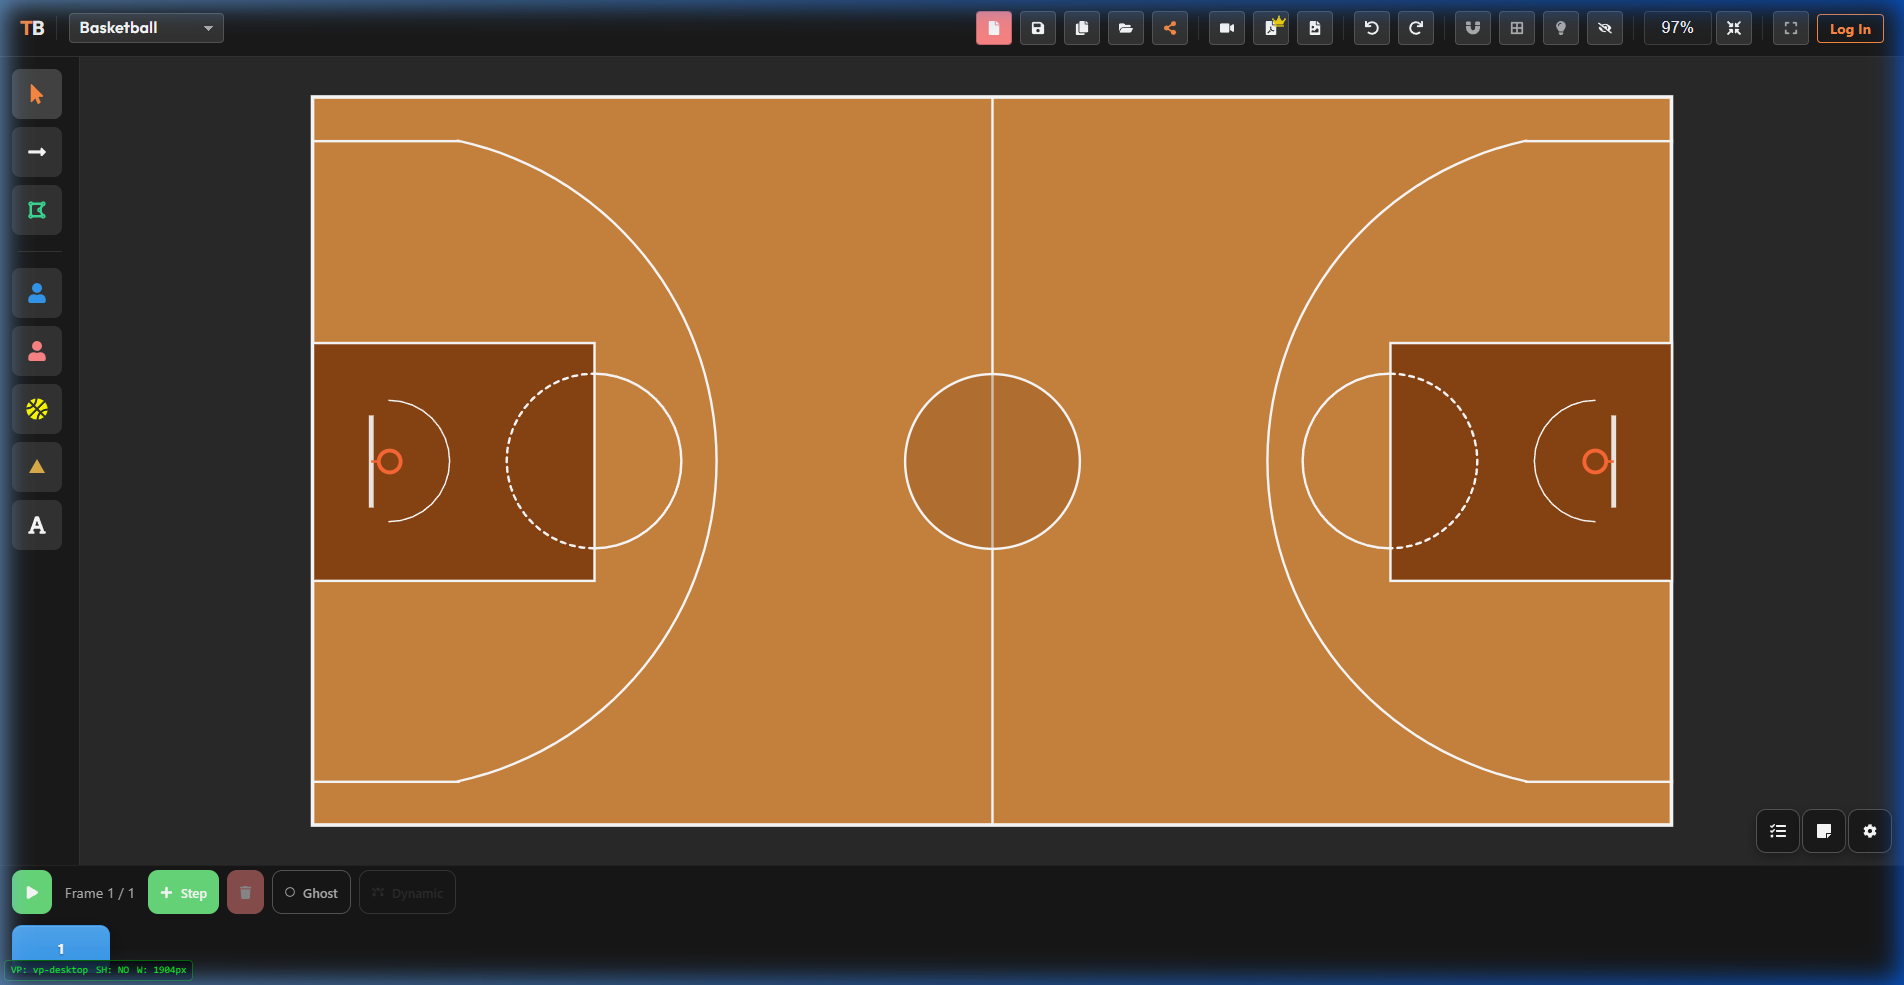Select the blue player tool

(36, 293)
